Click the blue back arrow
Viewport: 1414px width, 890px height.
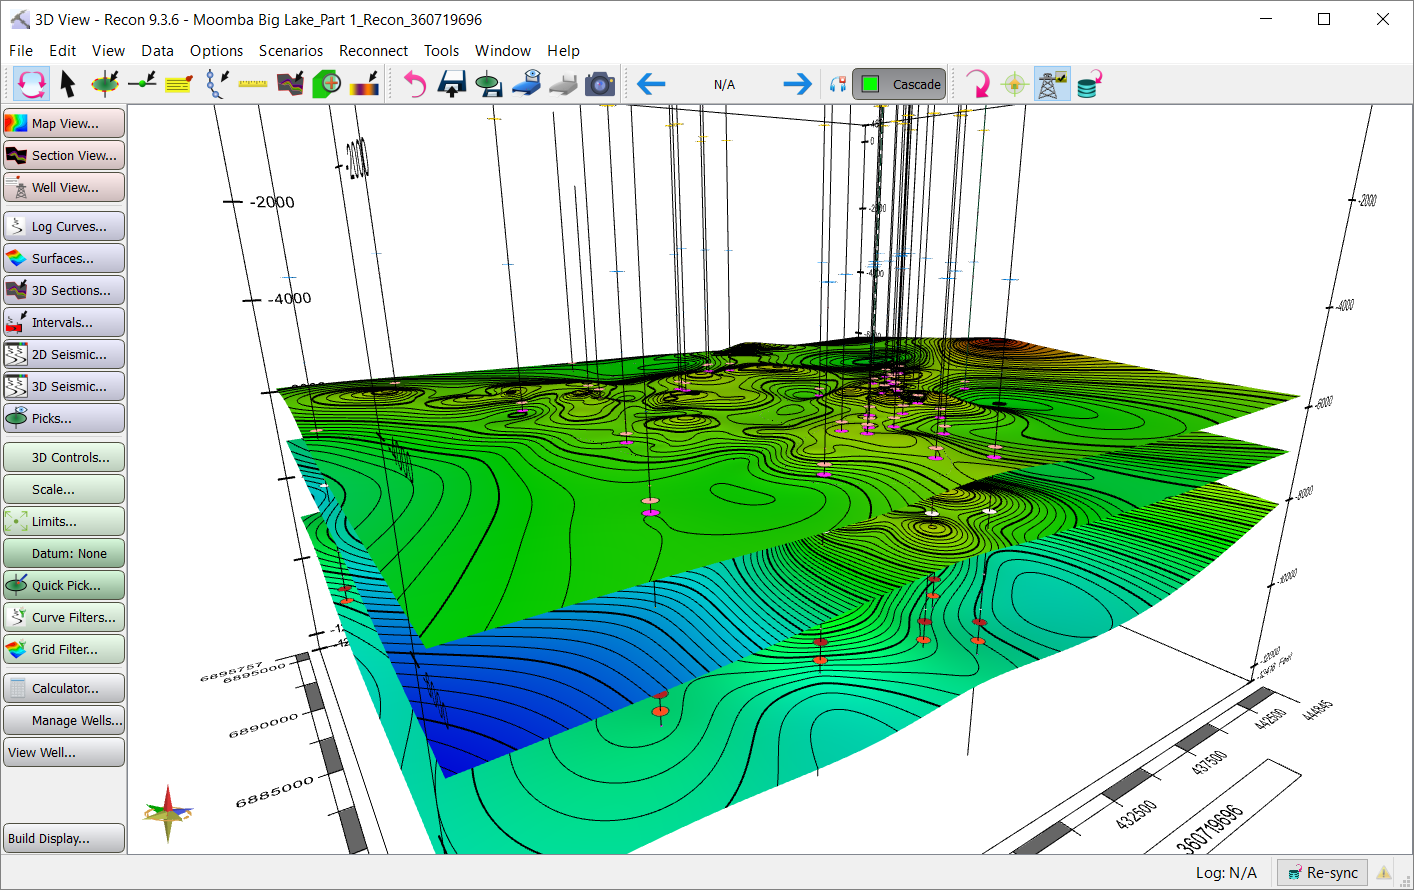tap(651, 85)
